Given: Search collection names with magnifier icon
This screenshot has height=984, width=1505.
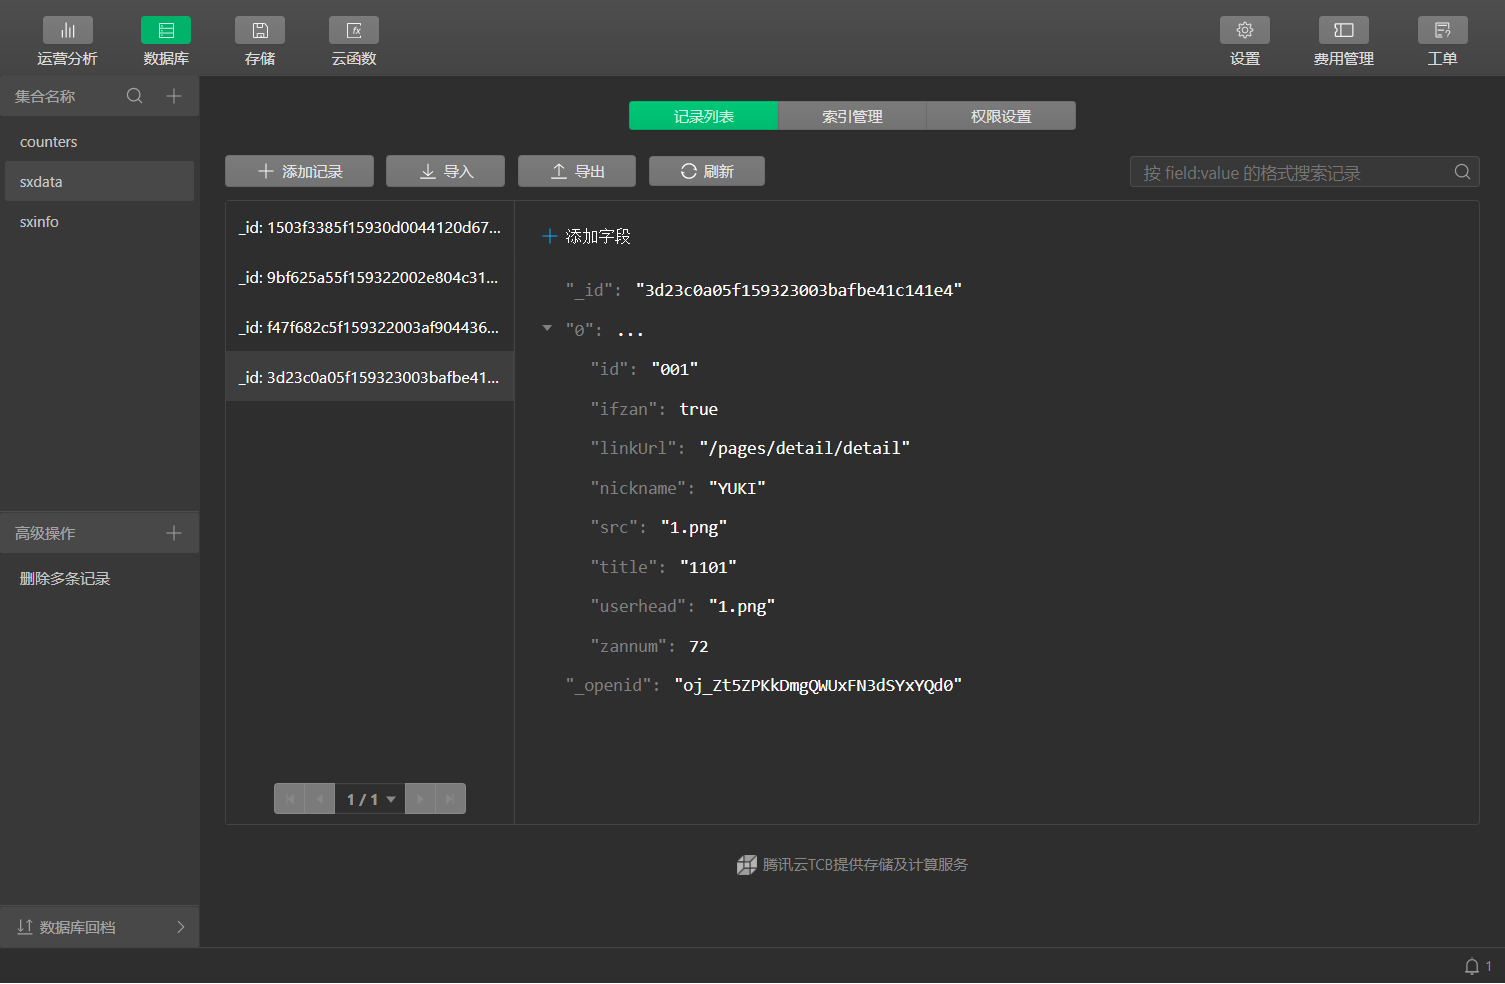Looking at the screenshot, I should pos(135,96).
